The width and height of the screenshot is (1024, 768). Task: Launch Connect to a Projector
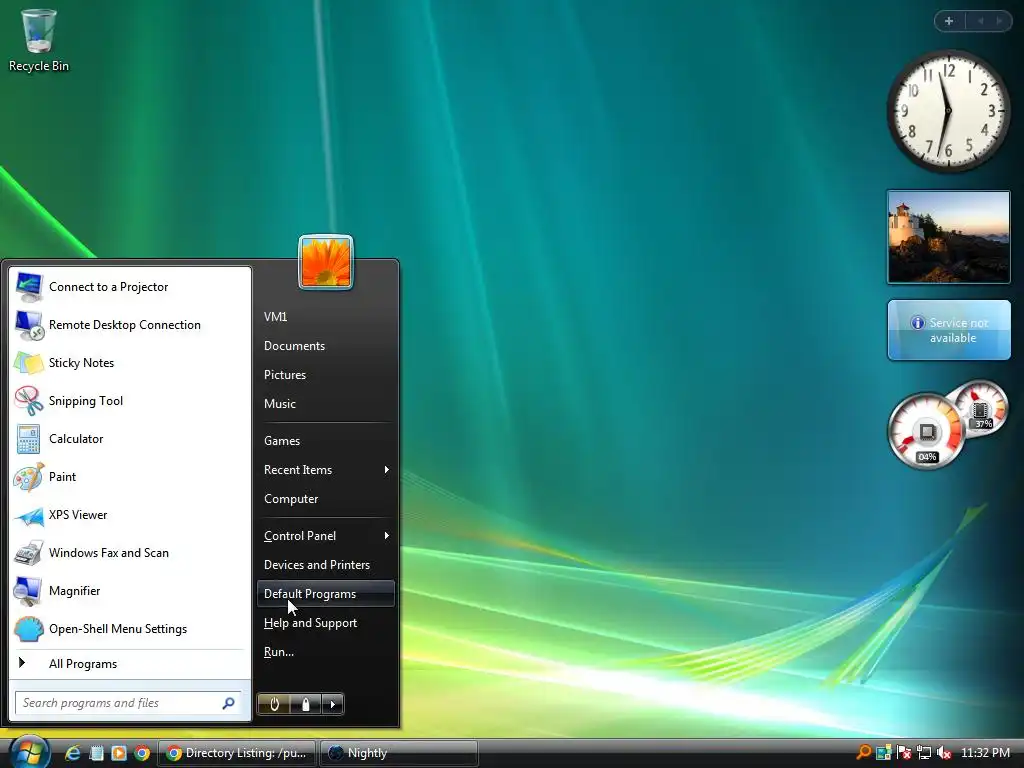pos(129,287)
